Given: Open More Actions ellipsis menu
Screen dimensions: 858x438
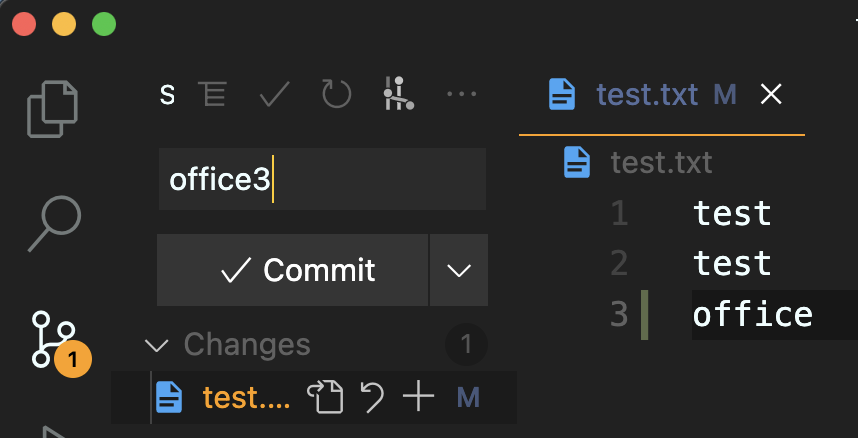Looking at the screenshot, I should [x=461, y=95].
